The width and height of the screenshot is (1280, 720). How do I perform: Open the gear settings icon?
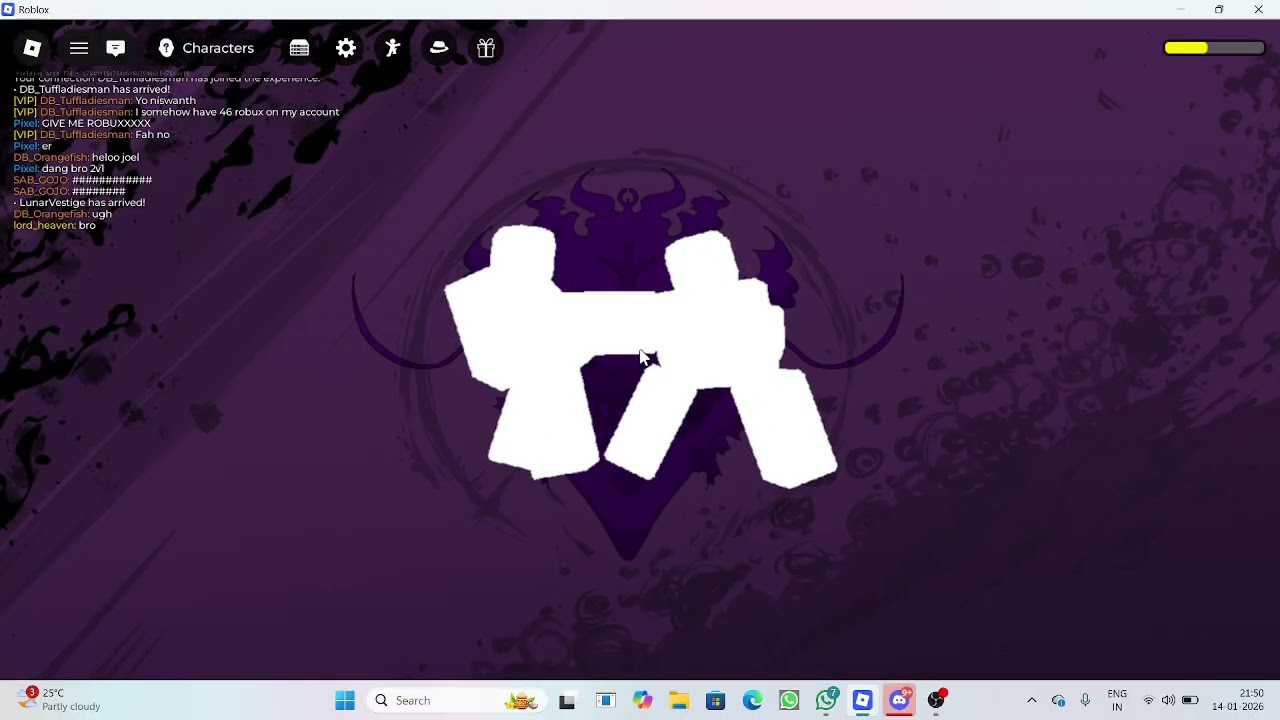pyautogui.click(x=346, y=48)
